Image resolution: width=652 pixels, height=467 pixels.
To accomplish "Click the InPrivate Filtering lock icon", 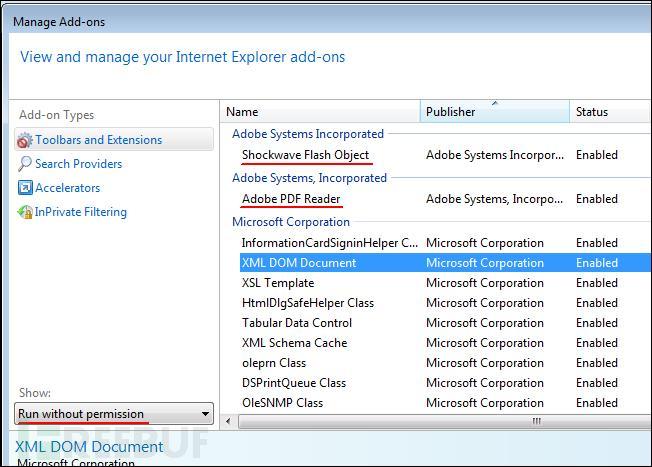I will [25, 212].
